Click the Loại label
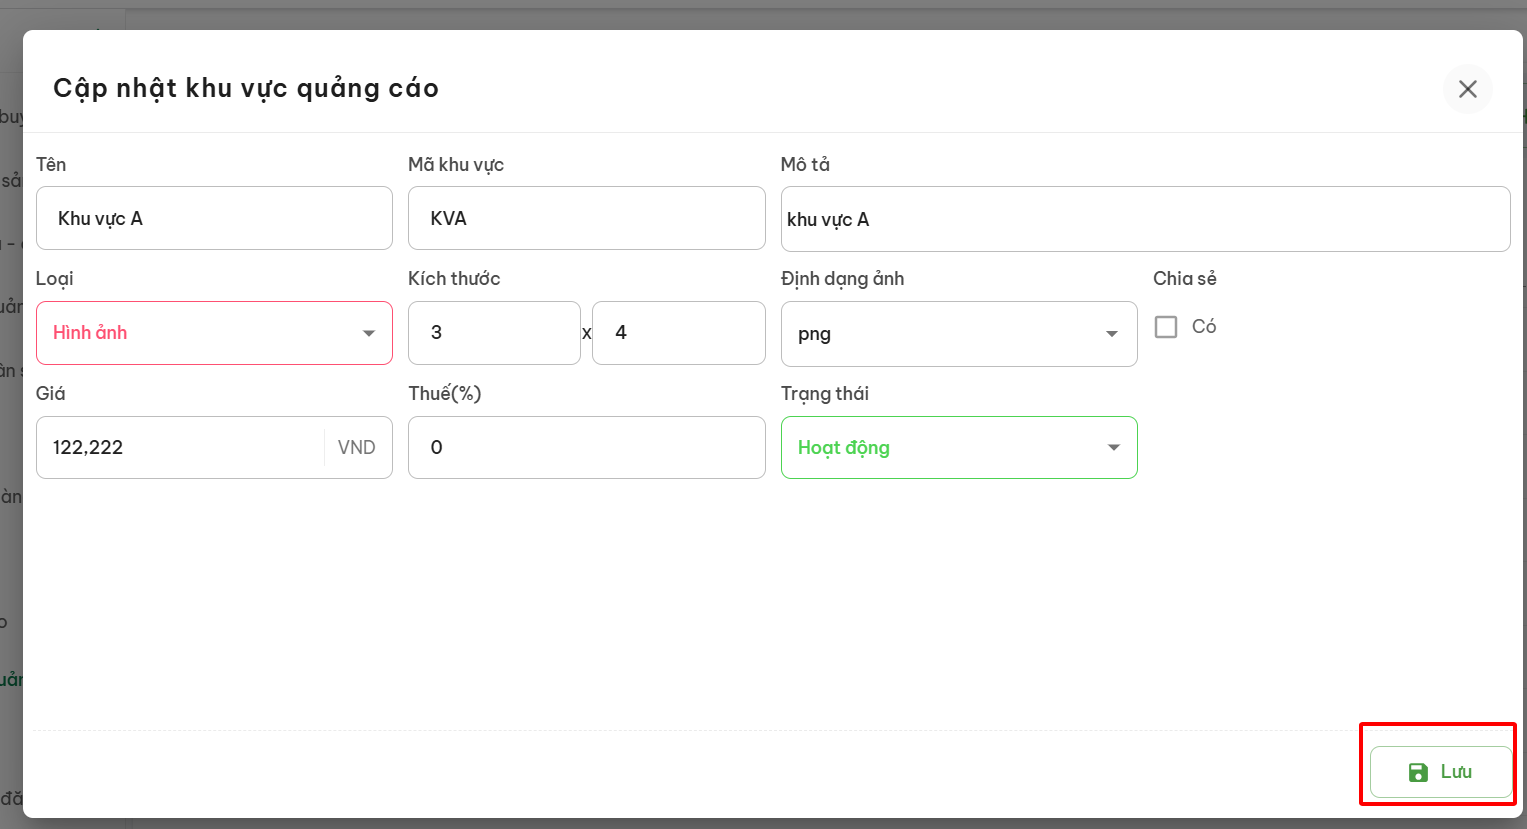The image size is (1527, 829). tap(55, 279)
